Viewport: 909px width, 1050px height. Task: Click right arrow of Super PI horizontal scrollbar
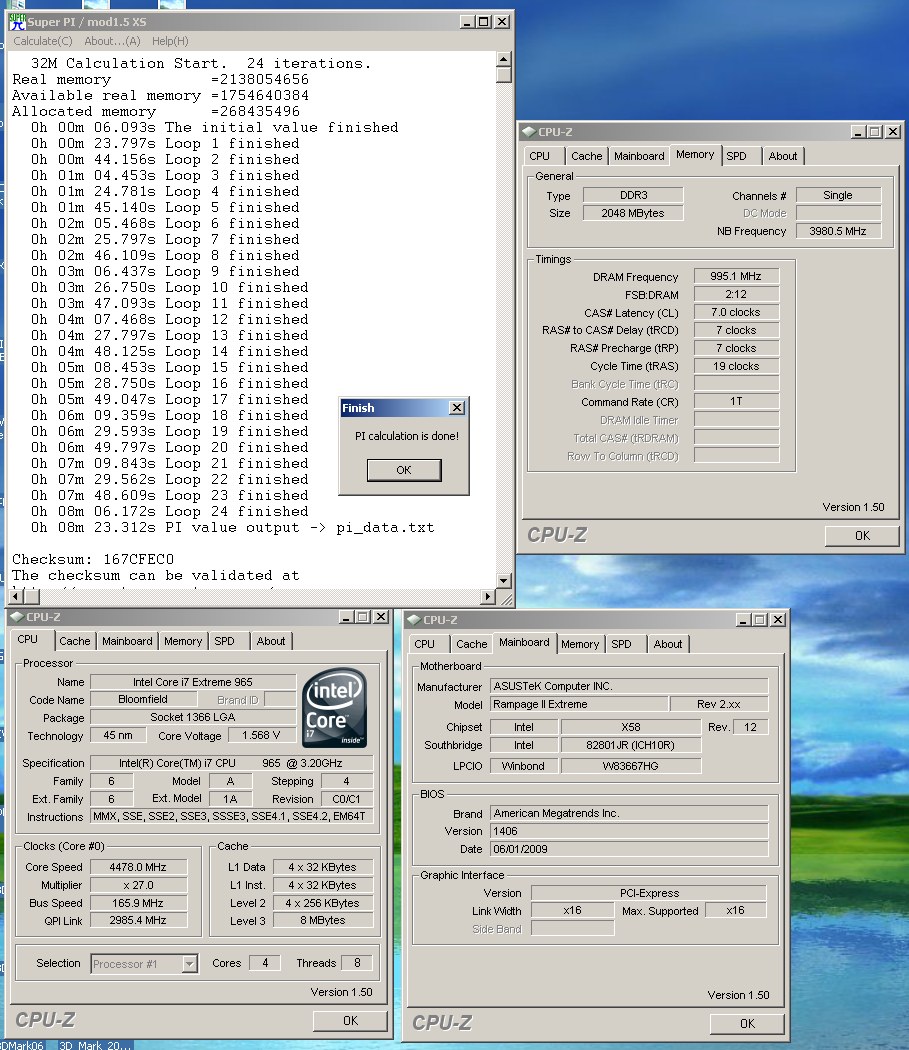pyautogui.click(x=488, y=596)
